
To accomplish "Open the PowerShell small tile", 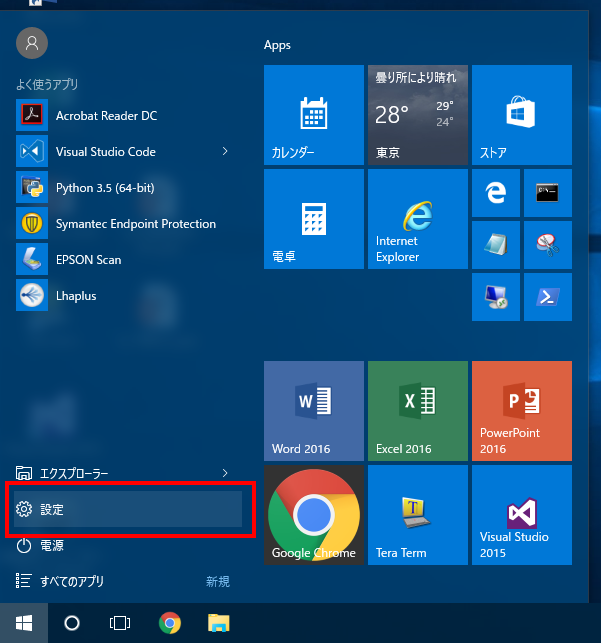I will click(548, 297).
